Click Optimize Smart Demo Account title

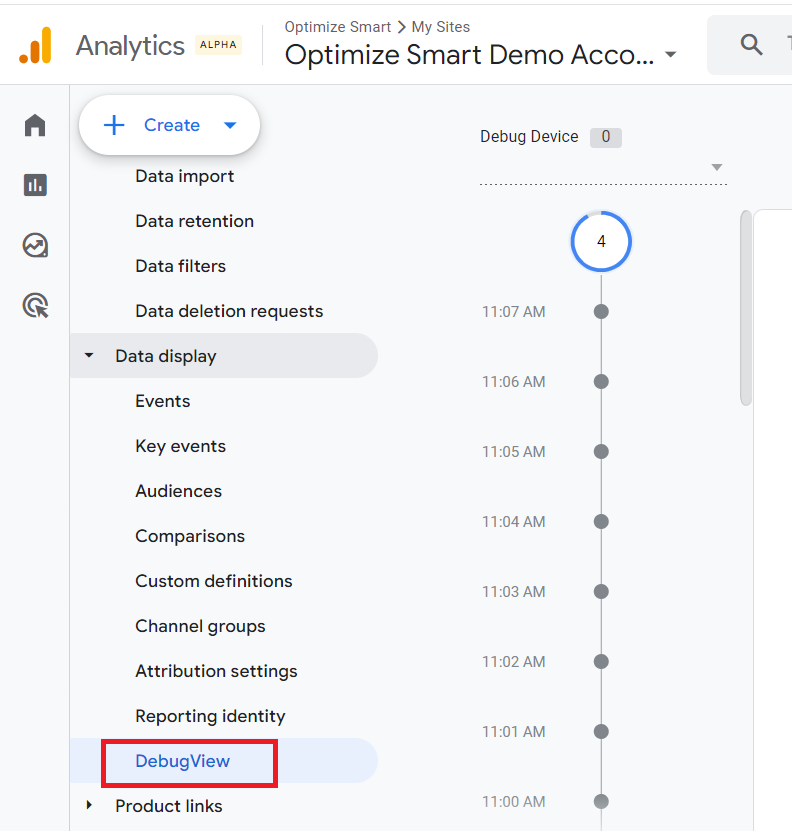[469, 55]
